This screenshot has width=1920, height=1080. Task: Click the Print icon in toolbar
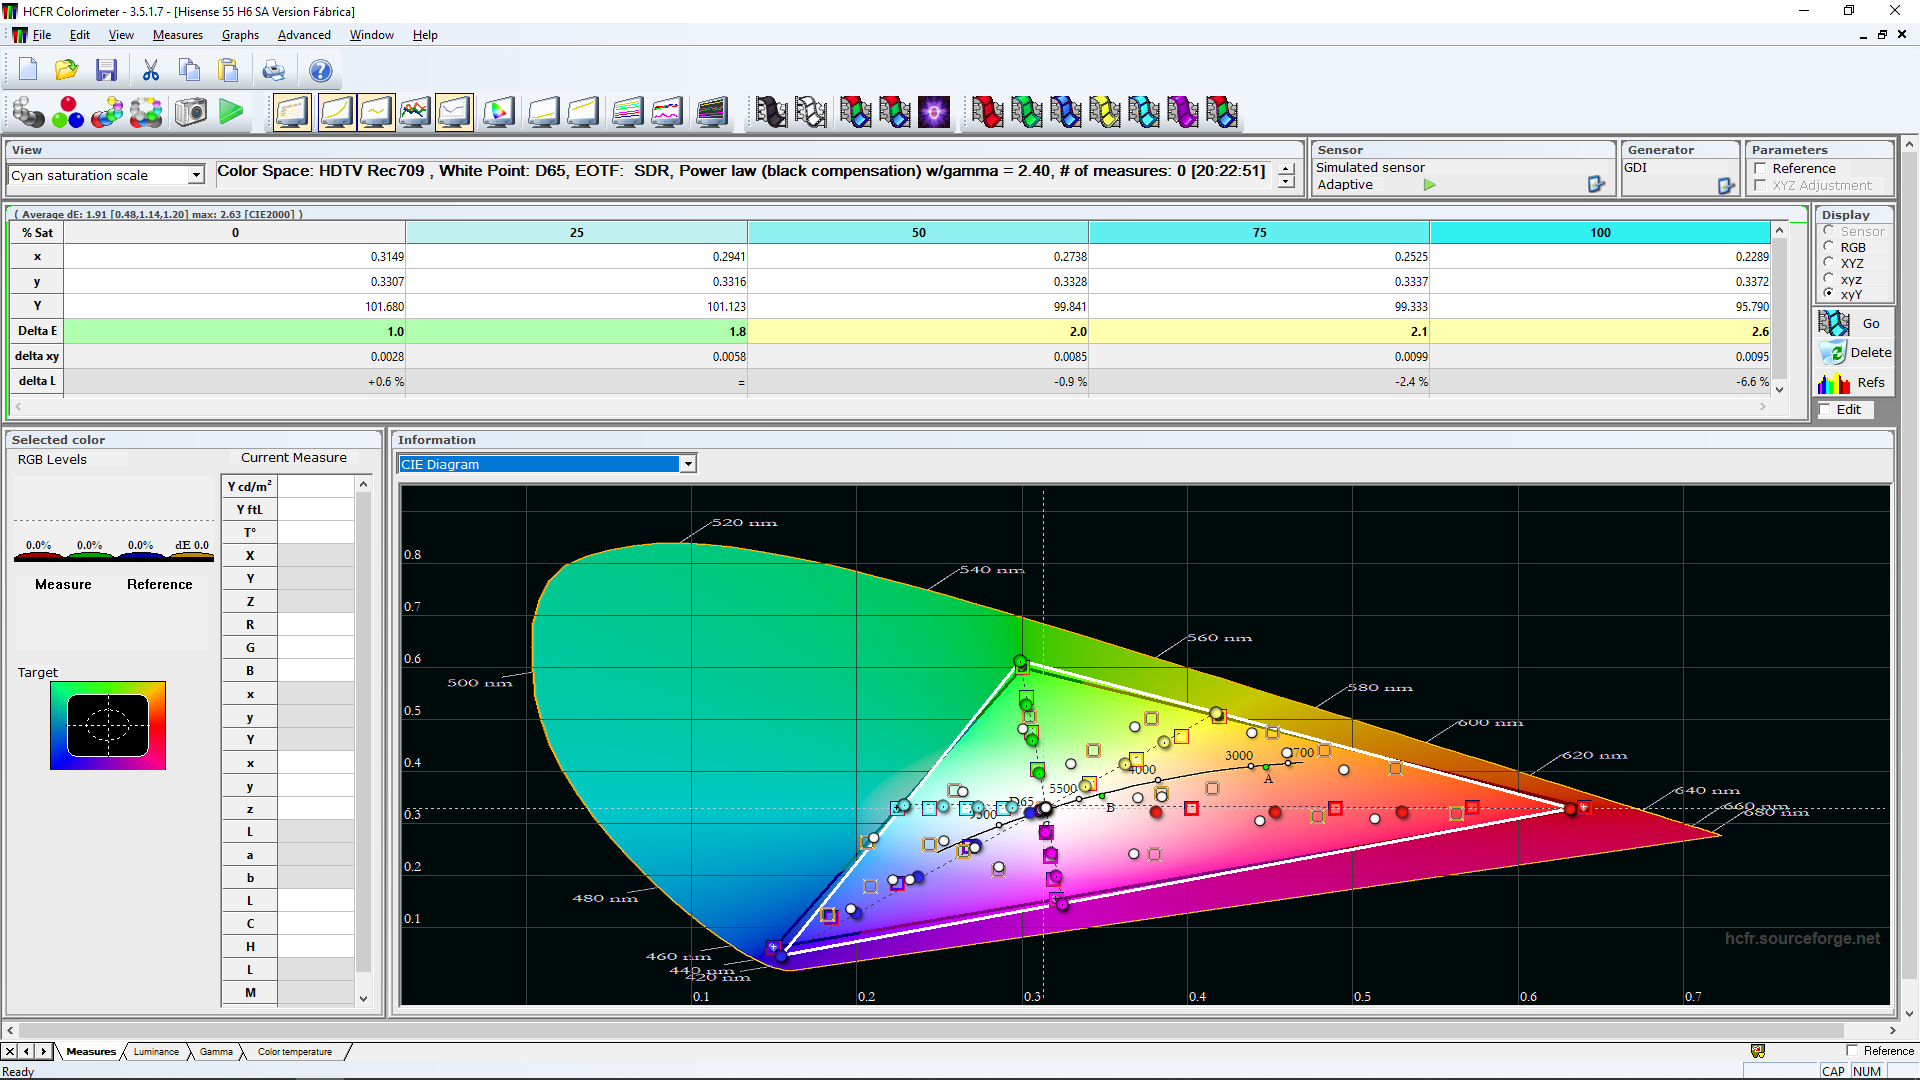click(x=273, y=70)
